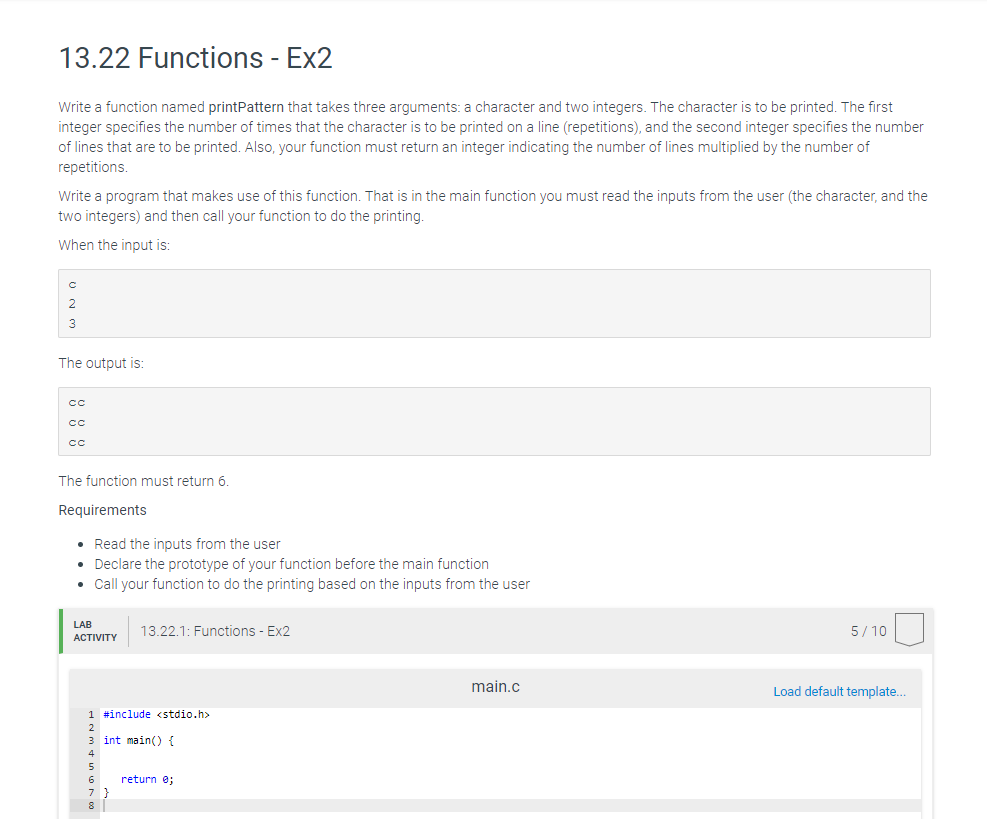The width and height of the screenshot is (987, 819).
Task: Open the Load default template link
Action: 840,691
